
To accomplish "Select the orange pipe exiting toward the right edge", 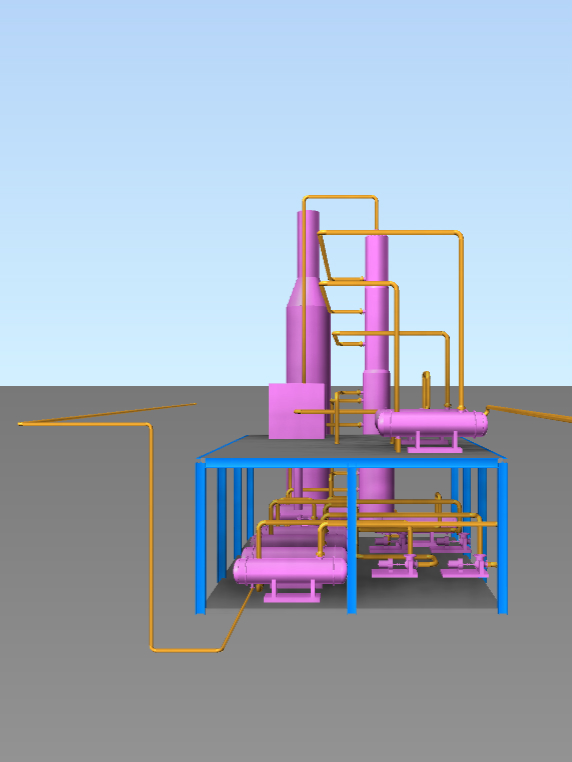I will (530, 414).
